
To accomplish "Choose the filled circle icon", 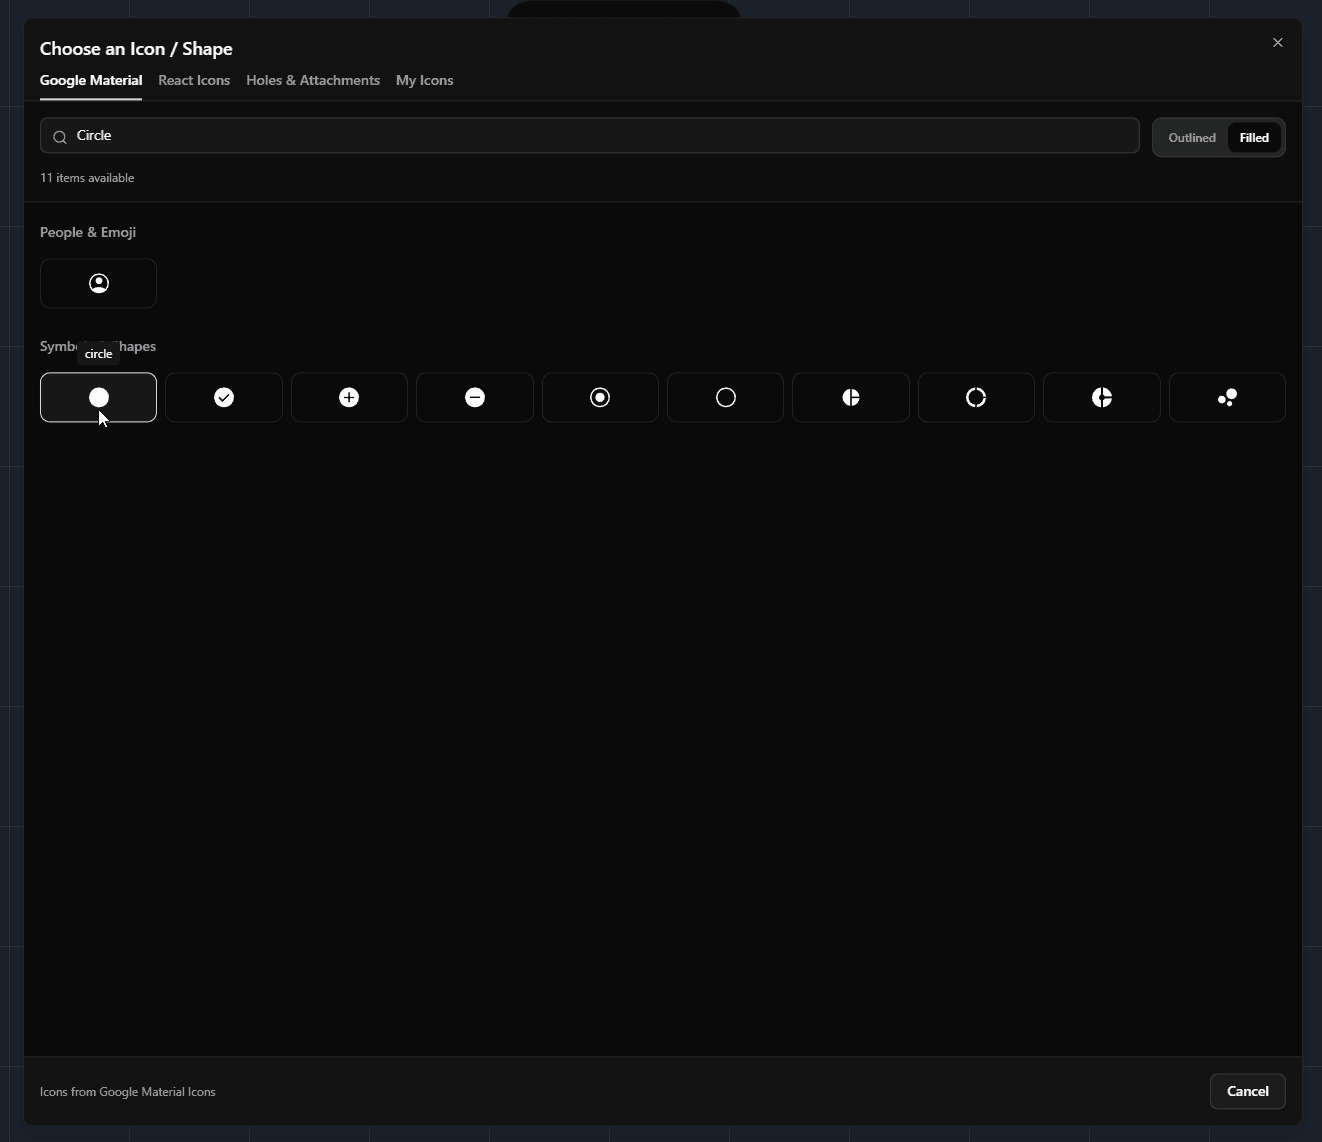I will (x=98, y=397).
